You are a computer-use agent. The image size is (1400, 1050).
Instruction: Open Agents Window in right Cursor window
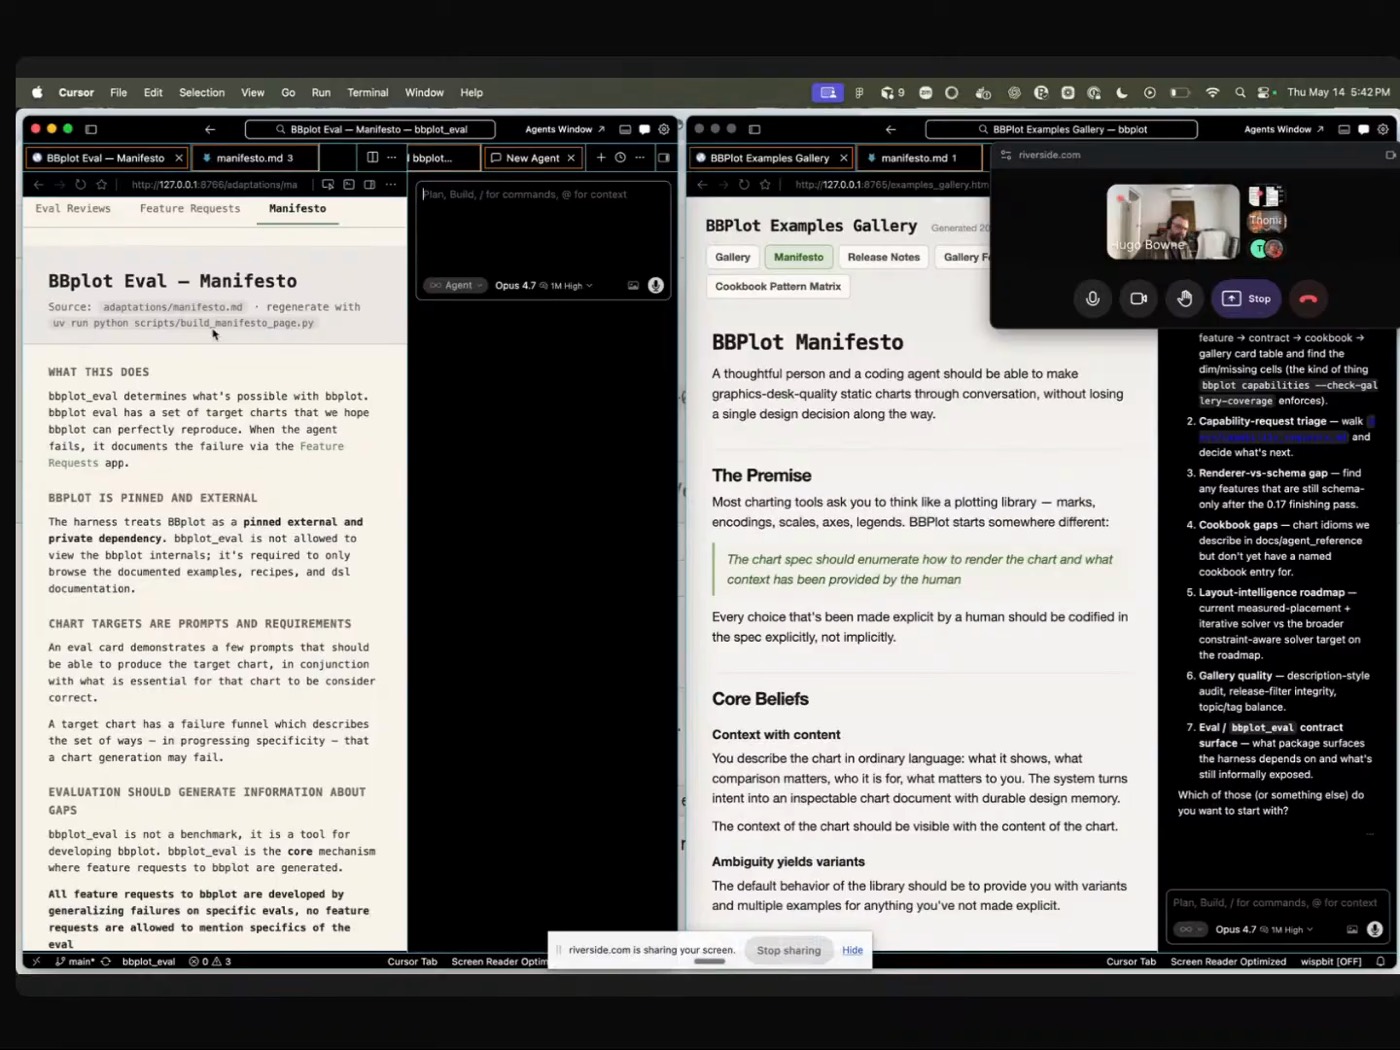[1284, 129]
